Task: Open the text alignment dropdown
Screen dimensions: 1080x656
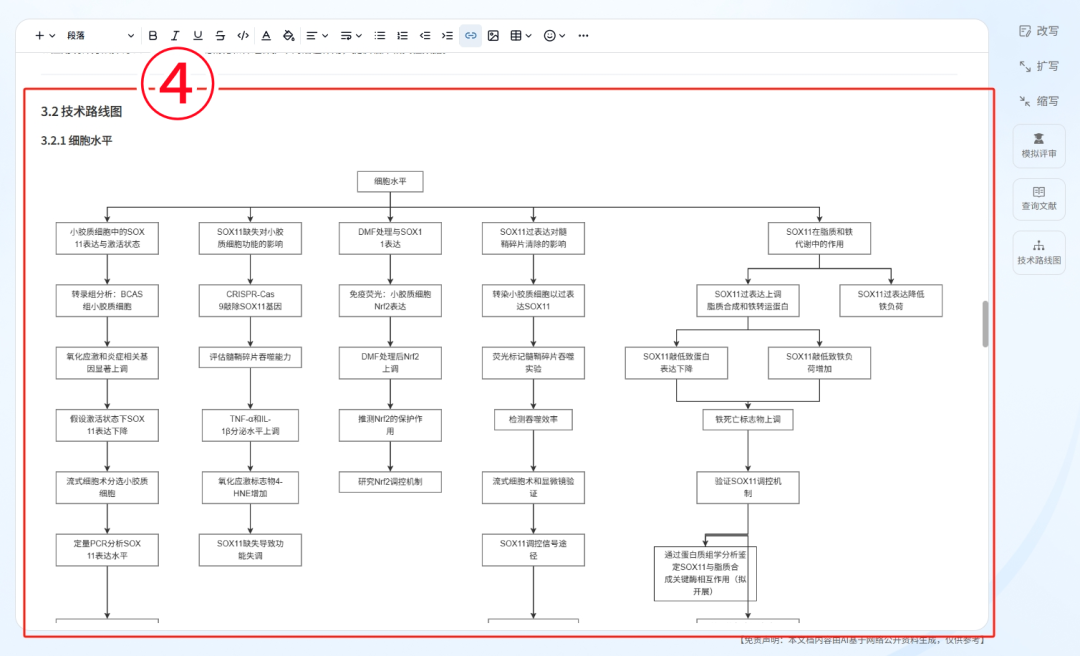Action: (x=317, y=36)
